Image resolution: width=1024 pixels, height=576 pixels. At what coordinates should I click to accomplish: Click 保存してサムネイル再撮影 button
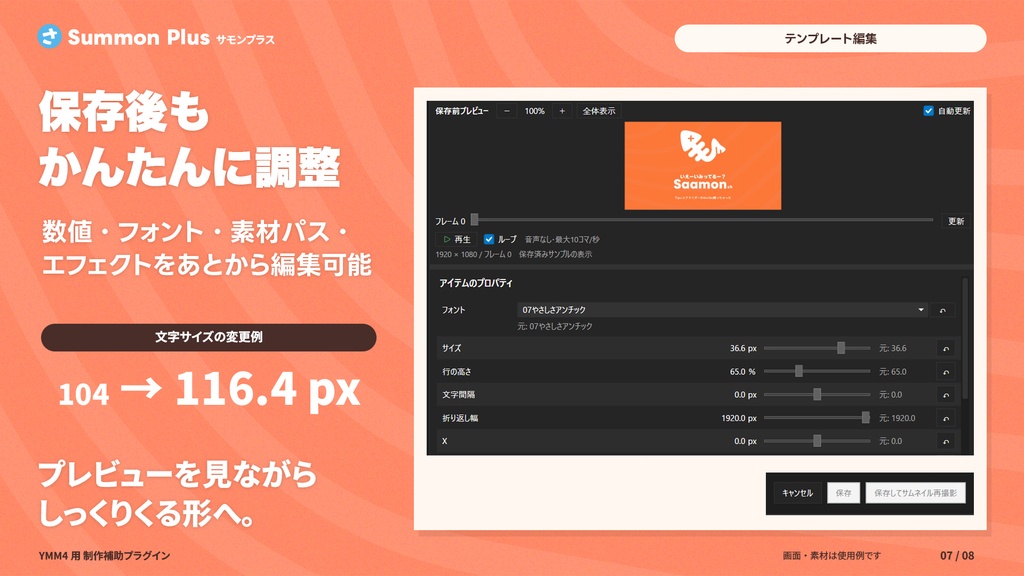click(915, 493)
